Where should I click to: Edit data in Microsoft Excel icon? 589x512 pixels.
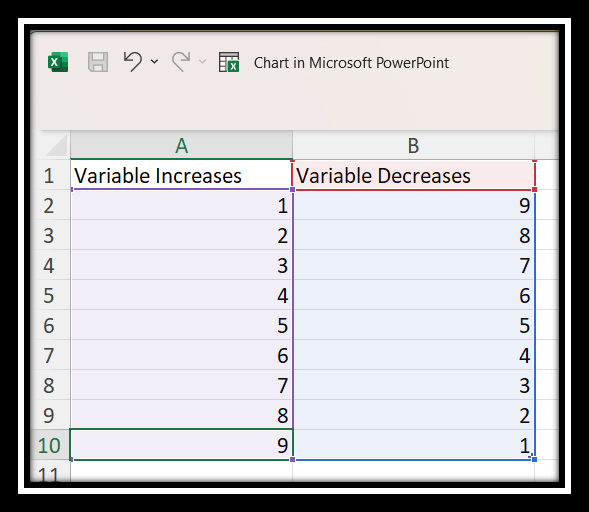coord(229,62)
